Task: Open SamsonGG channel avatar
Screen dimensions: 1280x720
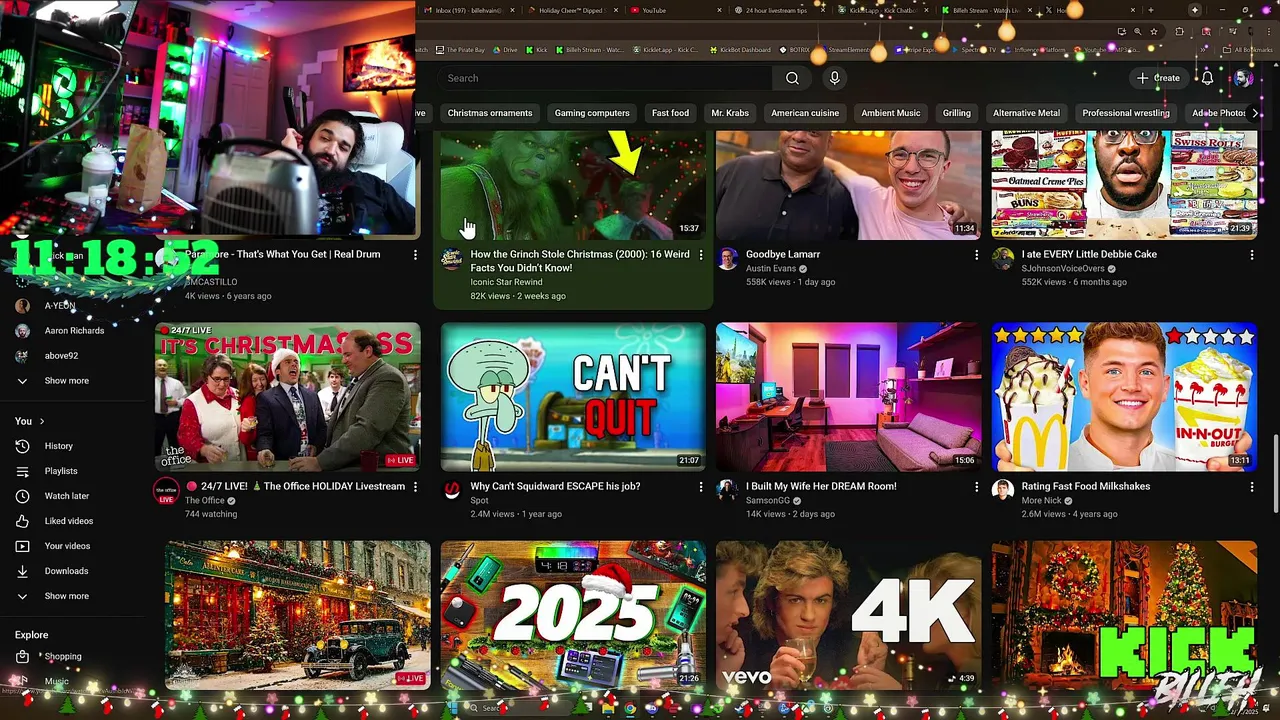Action: [x=727, y=491]
